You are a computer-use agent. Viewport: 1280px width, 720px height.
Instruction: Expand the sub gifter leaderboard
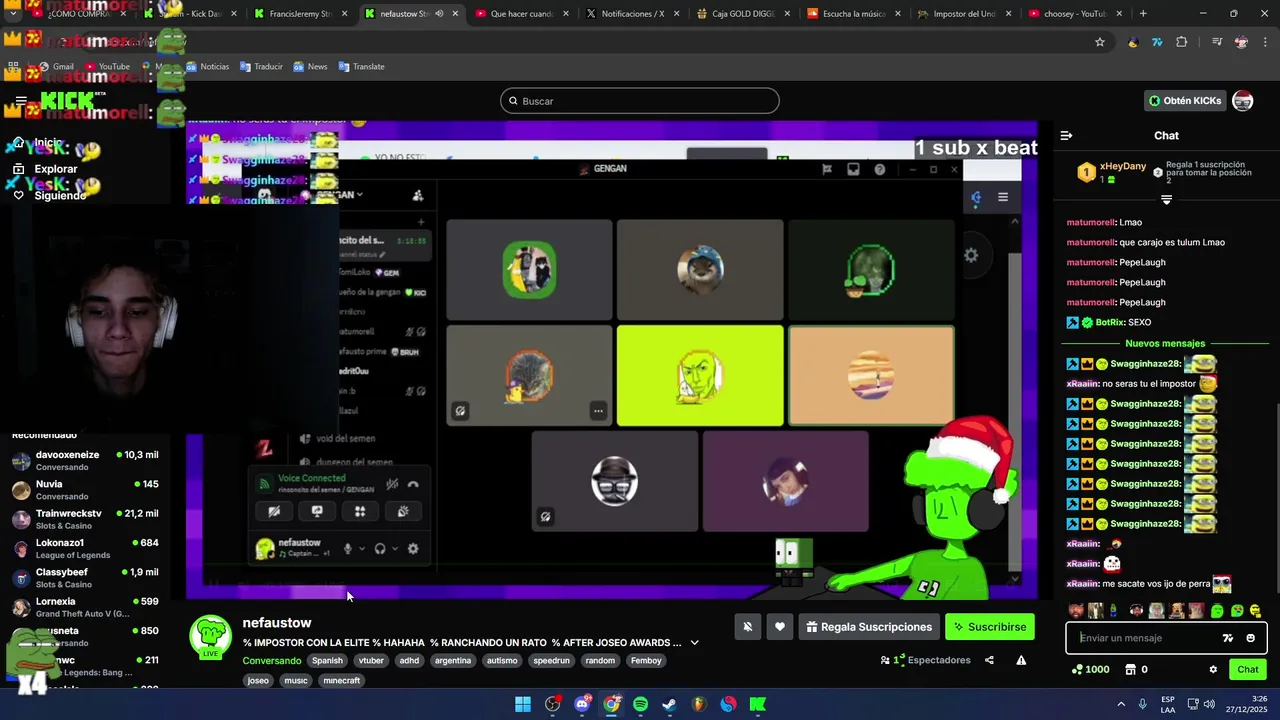click(1166, 199)
